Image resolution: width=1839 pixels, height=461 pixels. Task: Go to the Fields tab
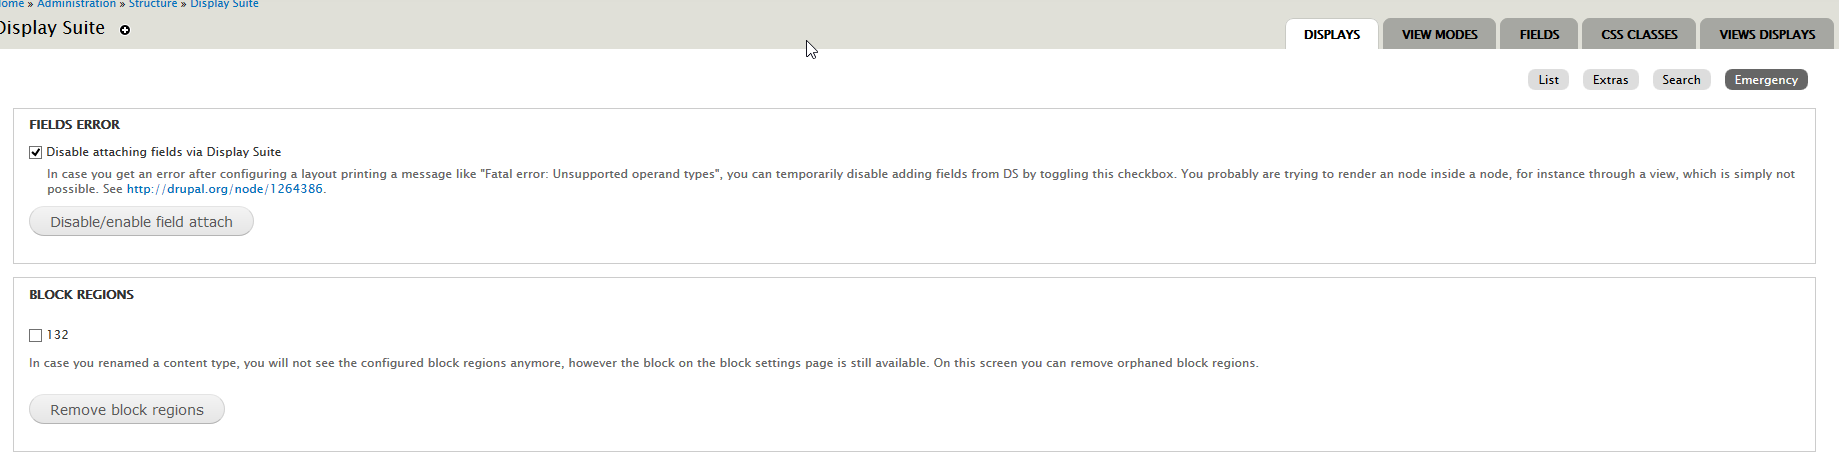point(1539,35)
